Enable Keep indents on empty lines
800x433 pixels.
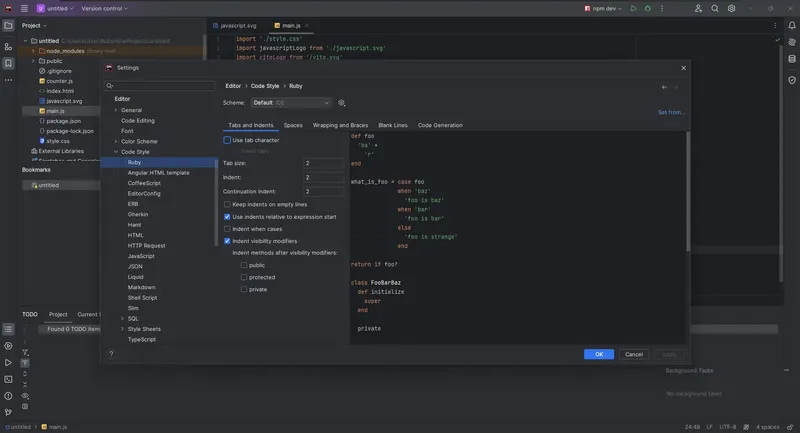coord(227,205)
